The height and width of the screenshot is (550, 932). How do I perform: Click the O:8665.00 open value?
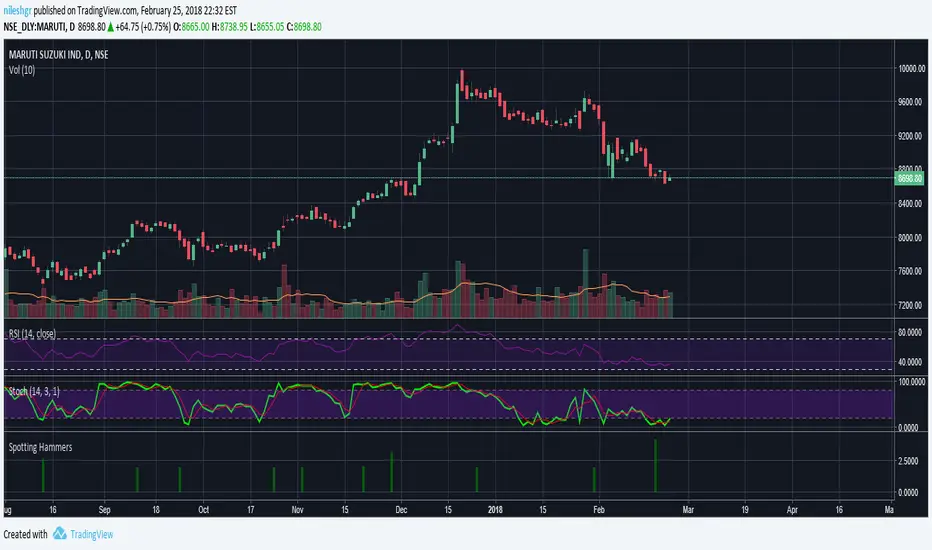[x=191, y=27]
